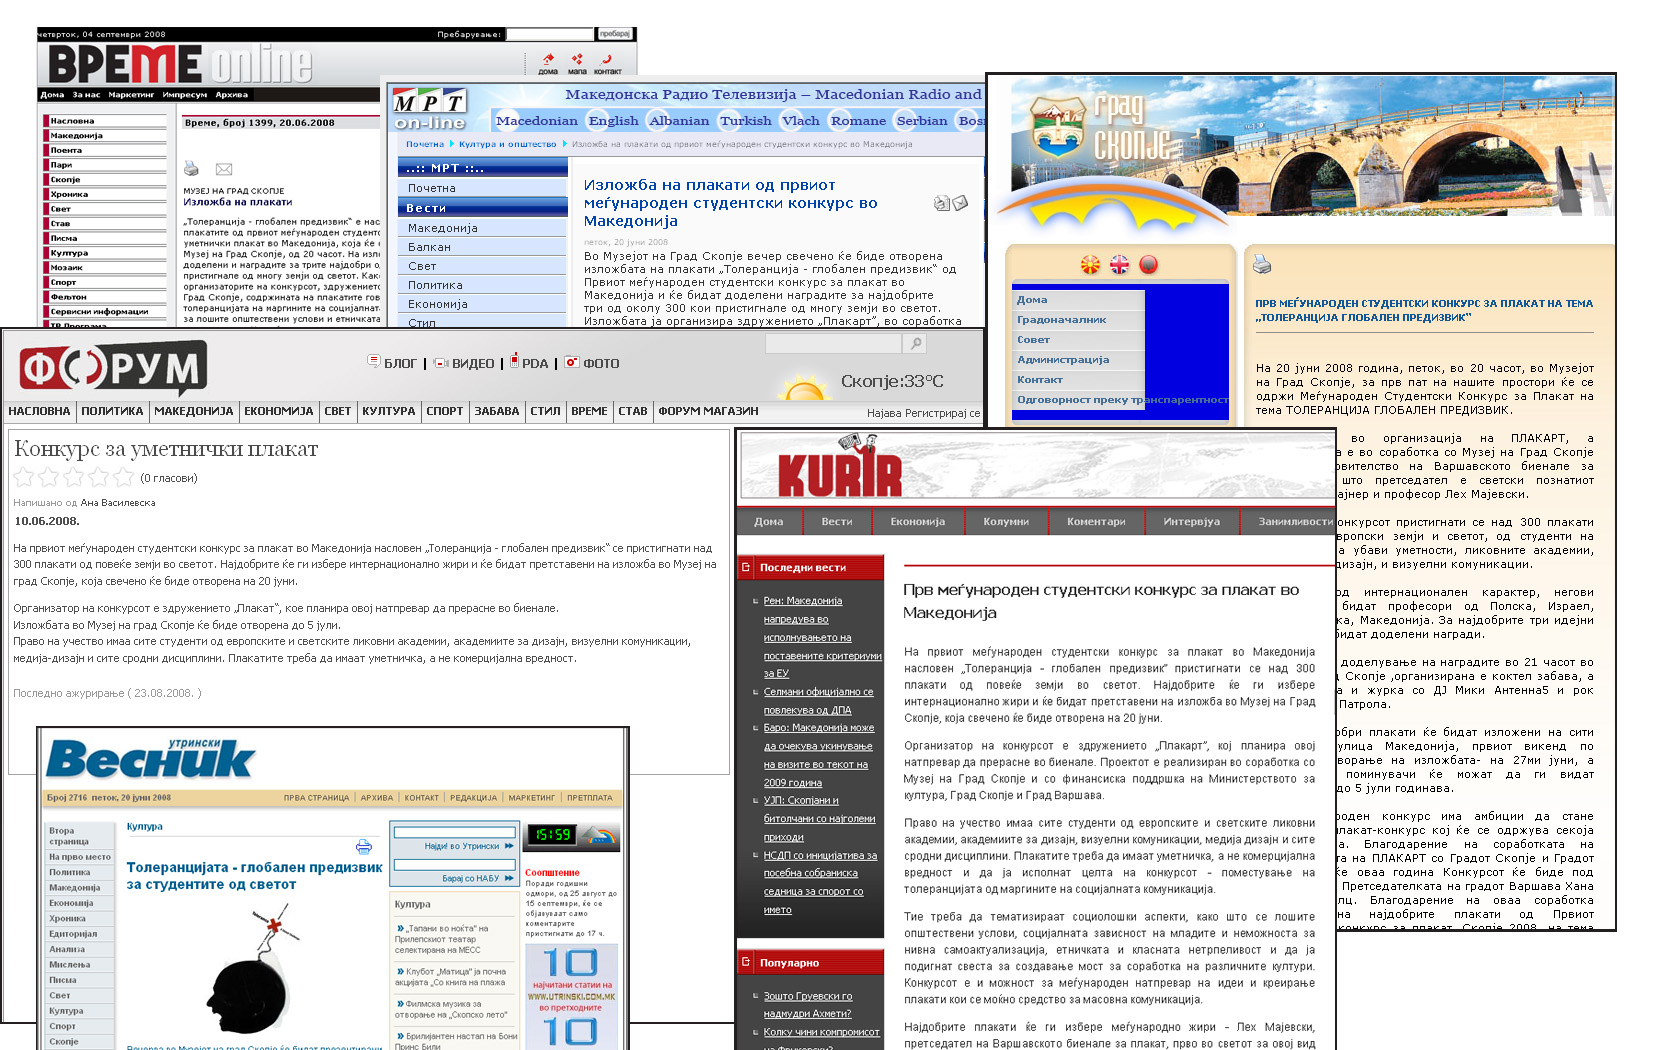
Task: Print the Време online article using printer icon
Action: click(191, 169)
